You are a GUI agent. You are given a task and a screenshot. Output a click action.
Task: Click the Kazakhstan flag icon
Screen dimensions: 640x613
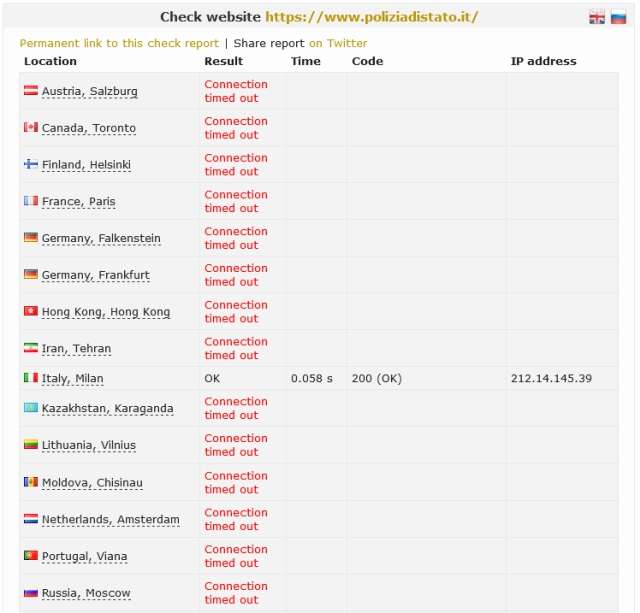[x=31, y=408]
